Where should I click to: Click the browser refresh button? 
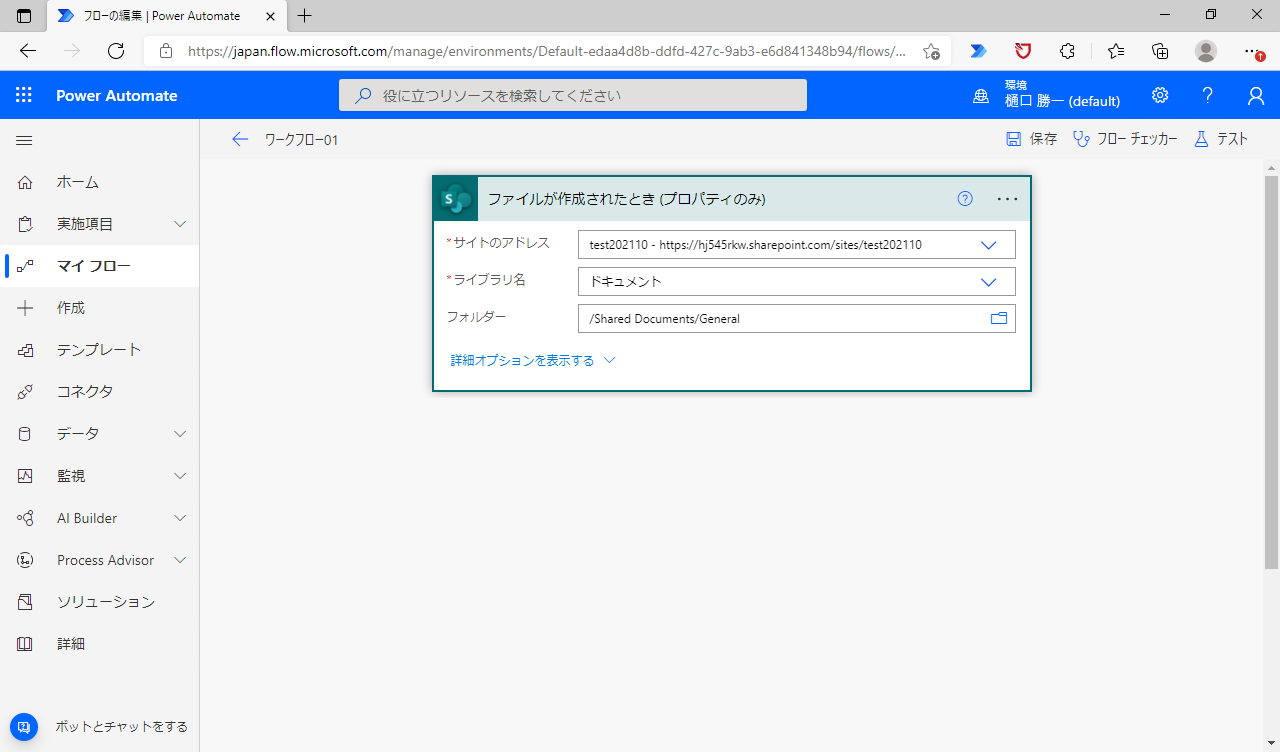(116, 51)
